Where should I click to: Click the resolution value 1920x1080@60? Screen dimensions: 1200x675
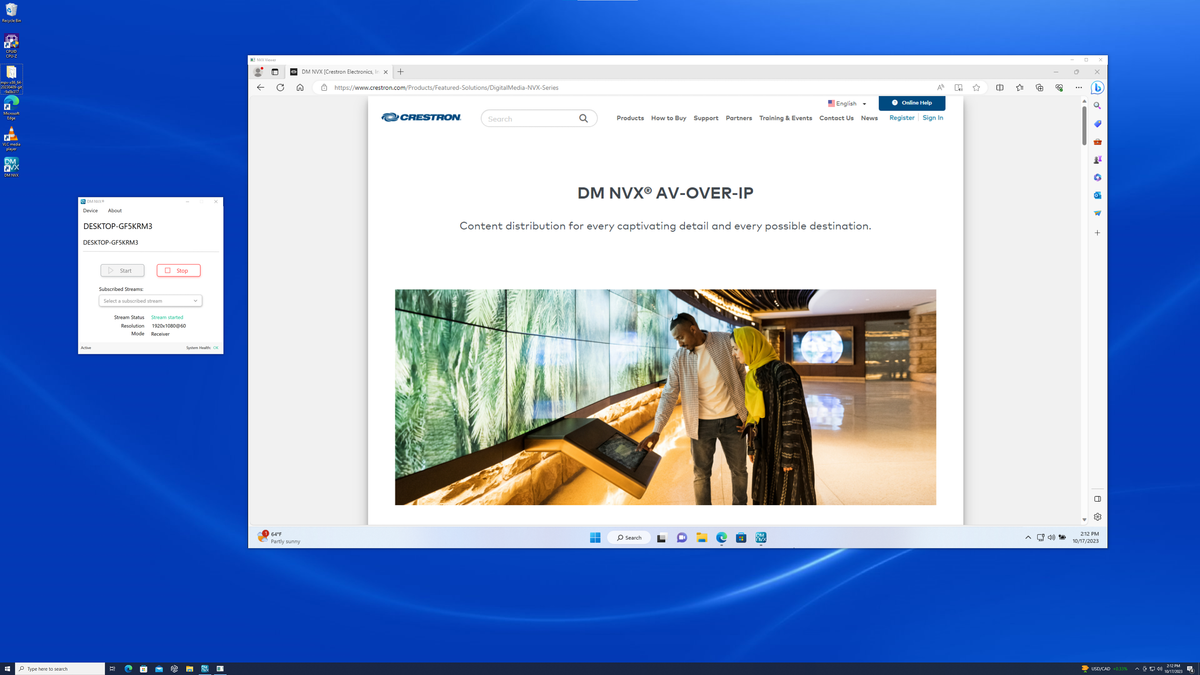point(168,326)
